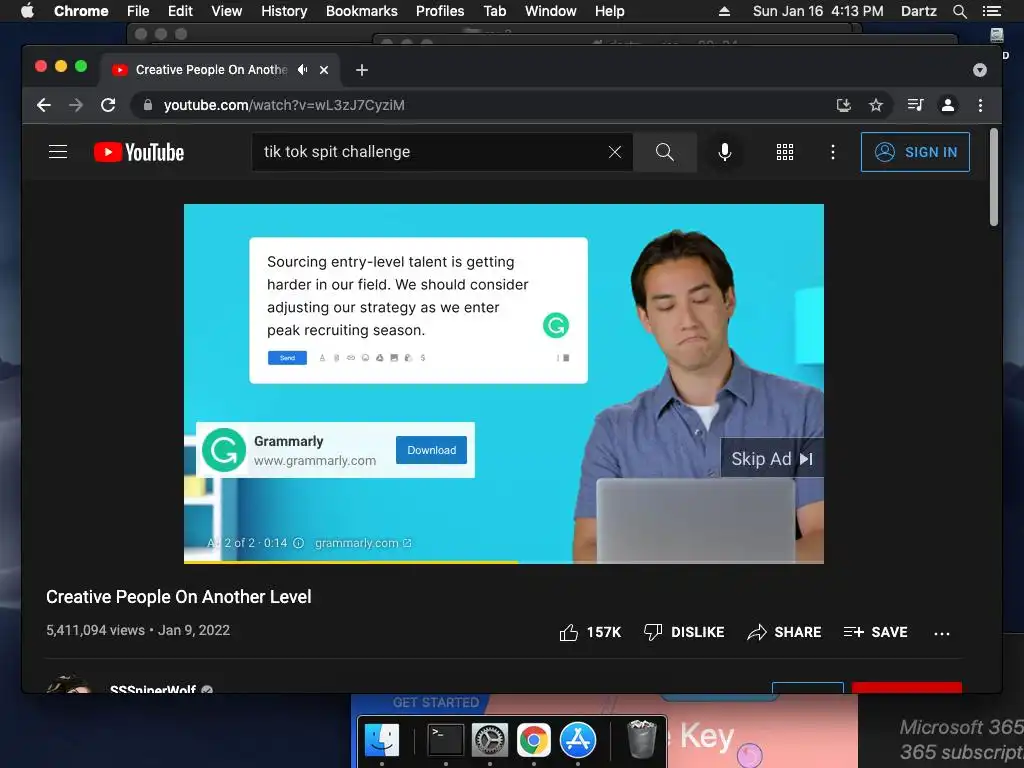Like the video with 157K thumbs up
This screenshot has width=1024, height=768.
point(590,632)
